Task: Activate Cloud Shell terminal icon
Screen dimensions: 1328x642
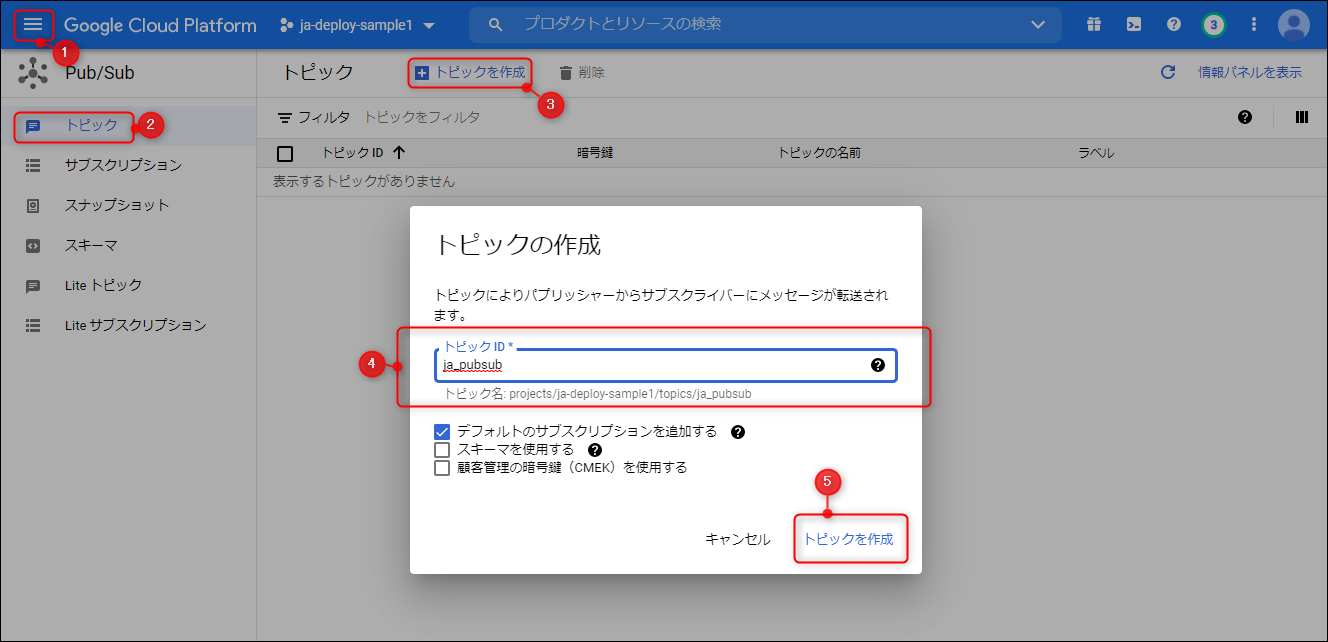Action: tap(1134, 25)
